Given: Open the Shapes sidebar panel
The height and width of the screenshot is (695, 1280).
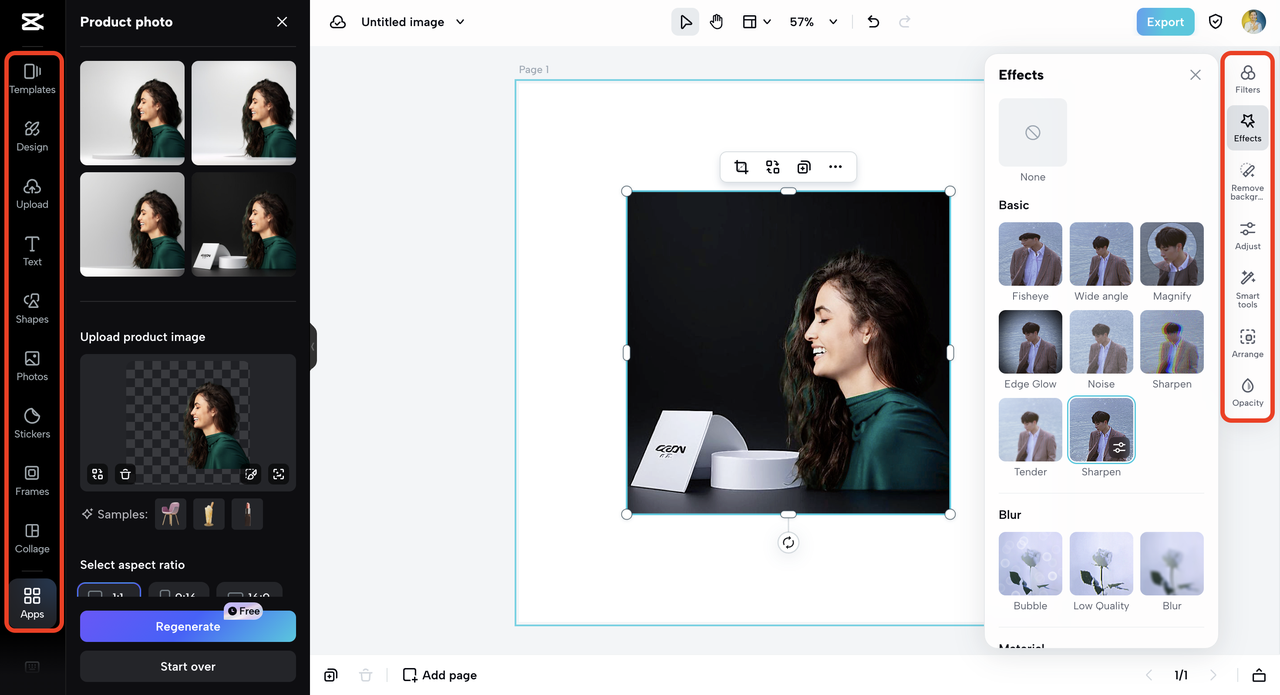Looking at the screenshot, I should point(32,308).
